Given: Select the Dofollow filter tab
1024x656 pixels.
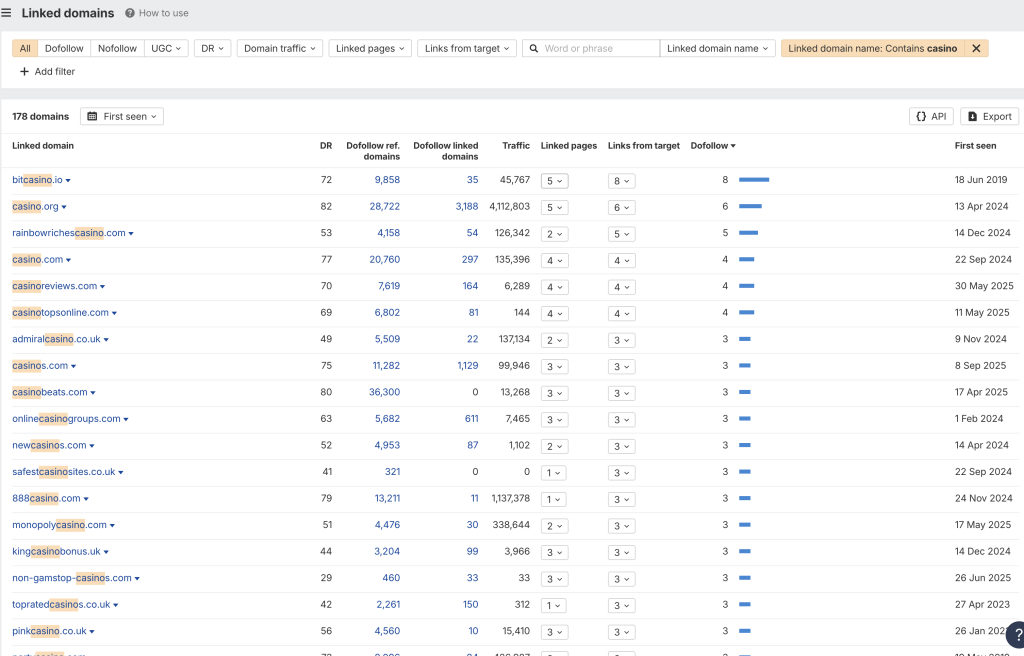Looking at the screenshot, I should [x=64, y=48].
